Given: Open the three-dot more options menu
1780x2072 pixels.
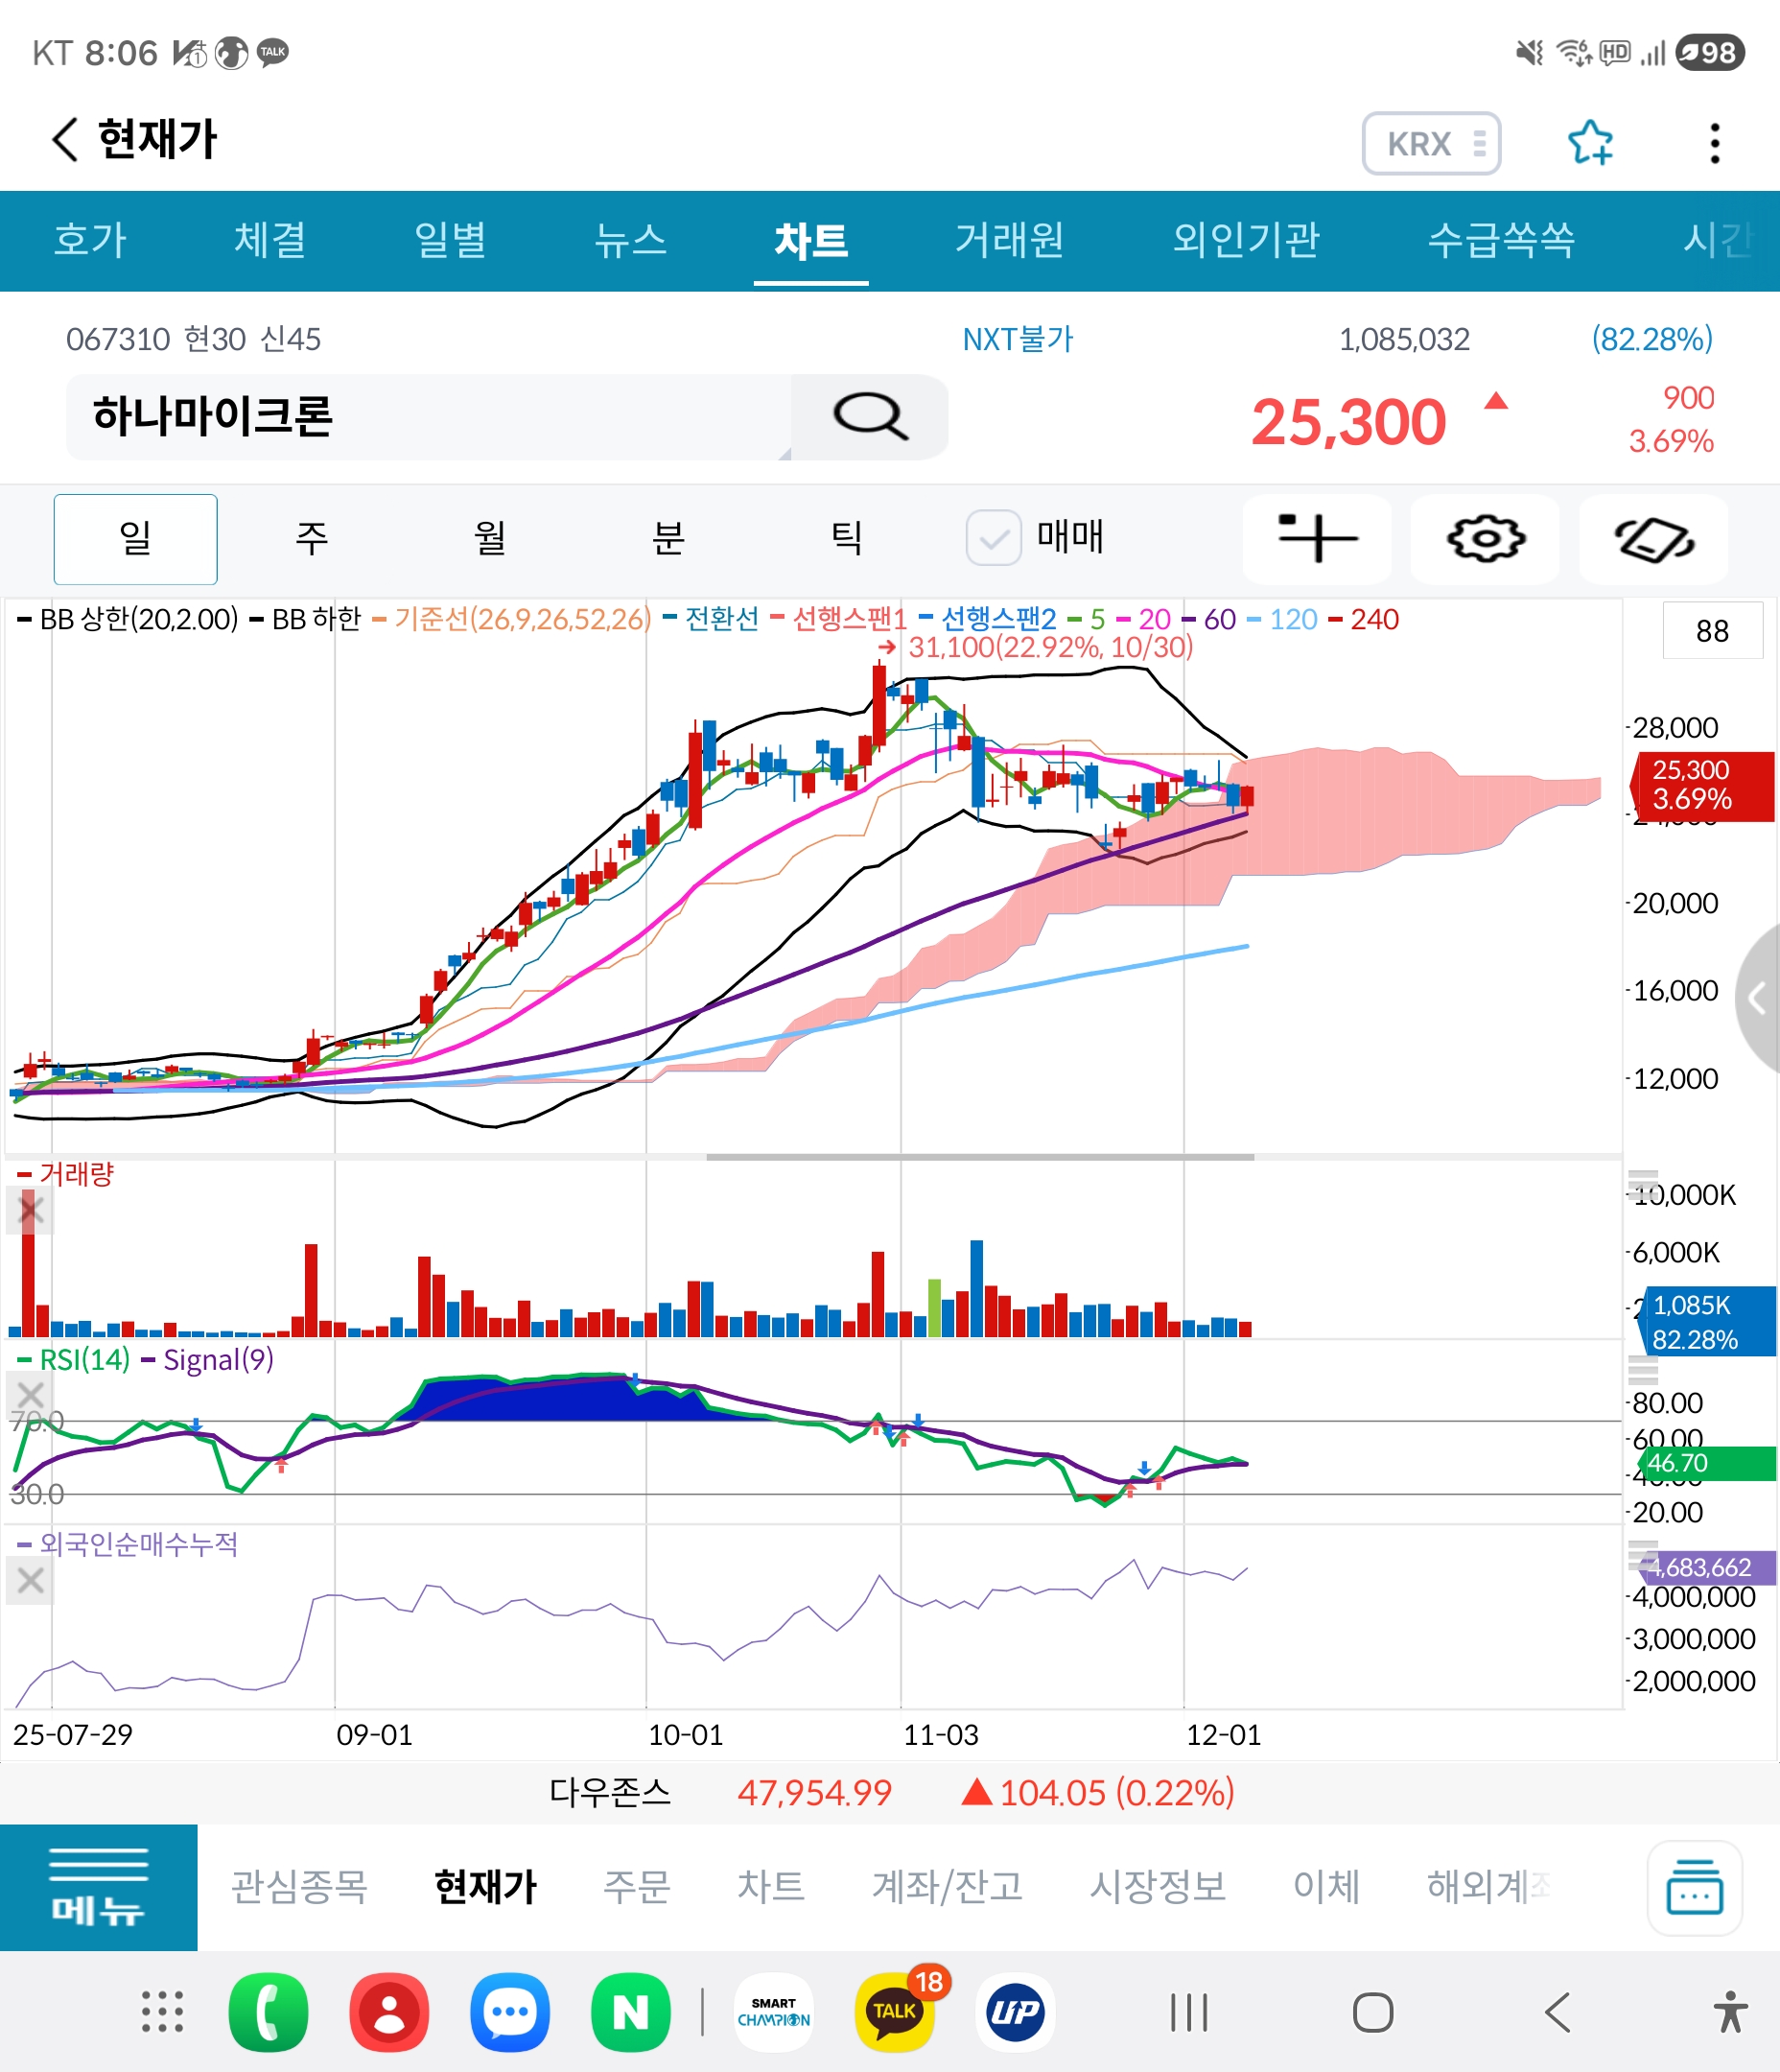Looking at the screenshot, I should pyautogui.click(x=1714, y=143).
